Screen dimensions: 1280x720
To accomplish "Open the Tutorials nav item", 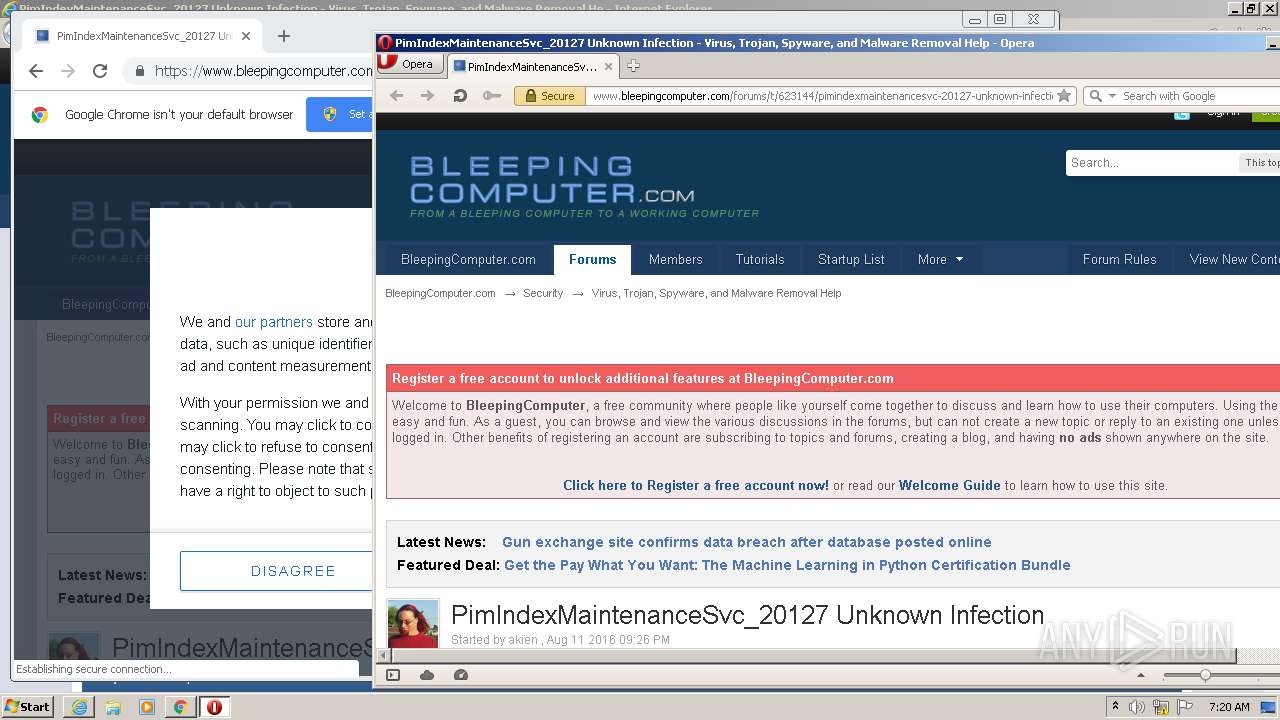I will [x=760, y=259].
